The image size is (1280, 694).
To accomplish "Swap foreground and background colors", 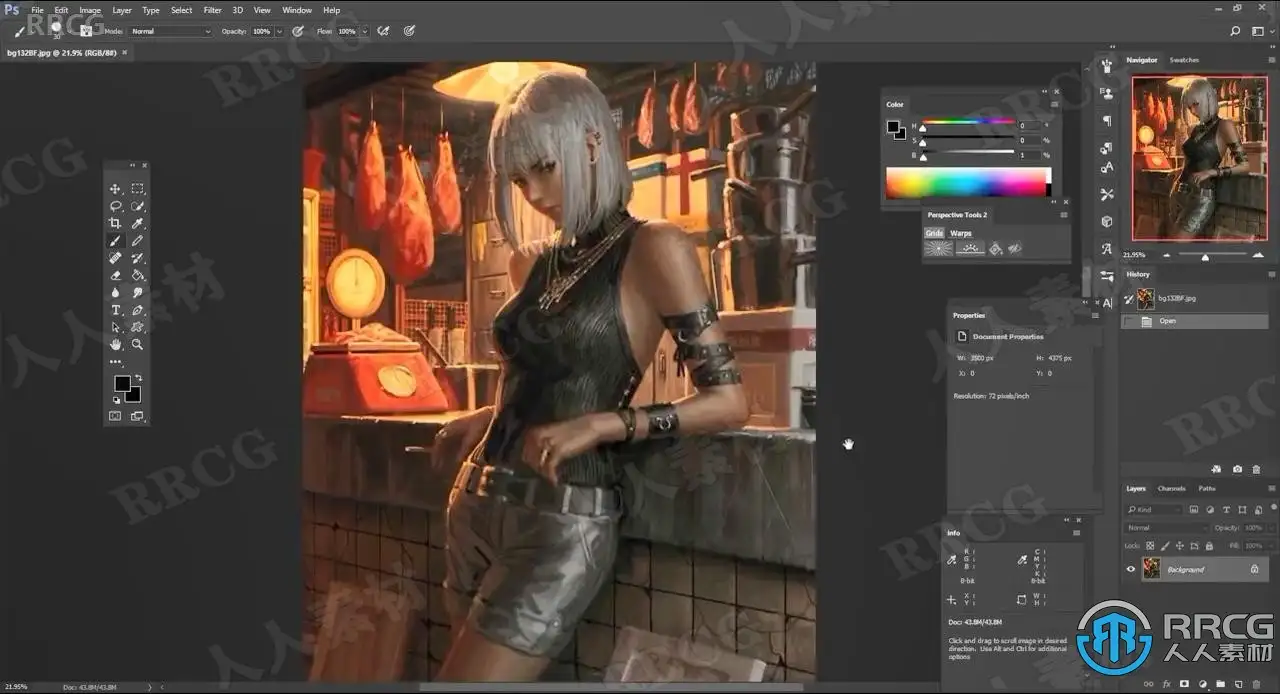I will [138, 378].
